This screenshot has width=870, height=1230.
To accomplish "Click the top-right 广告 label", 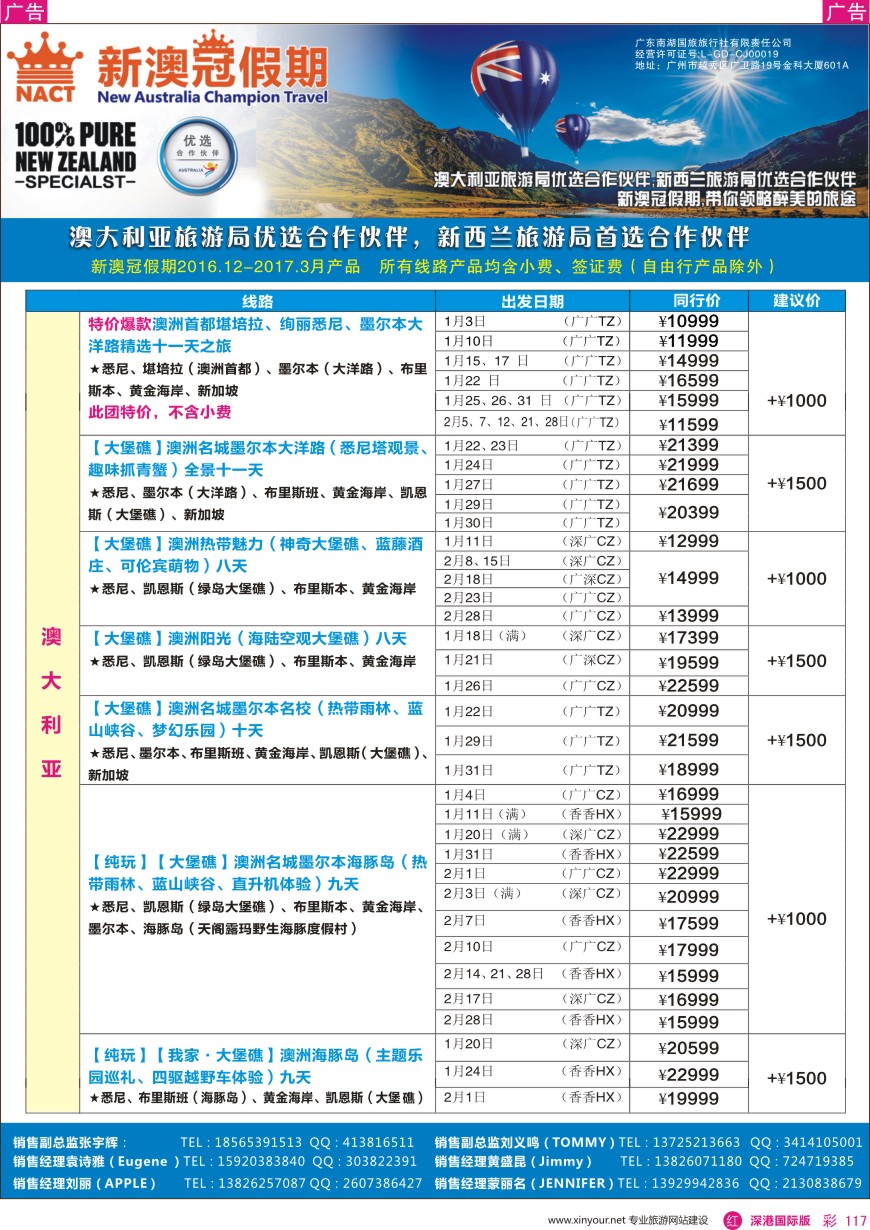I will (x=846, y=11).
